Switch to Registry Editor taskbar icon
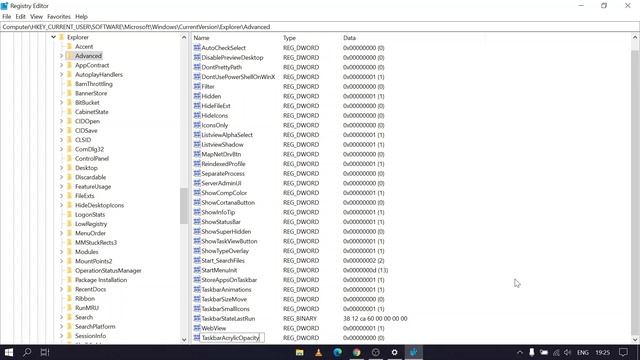 413,352
